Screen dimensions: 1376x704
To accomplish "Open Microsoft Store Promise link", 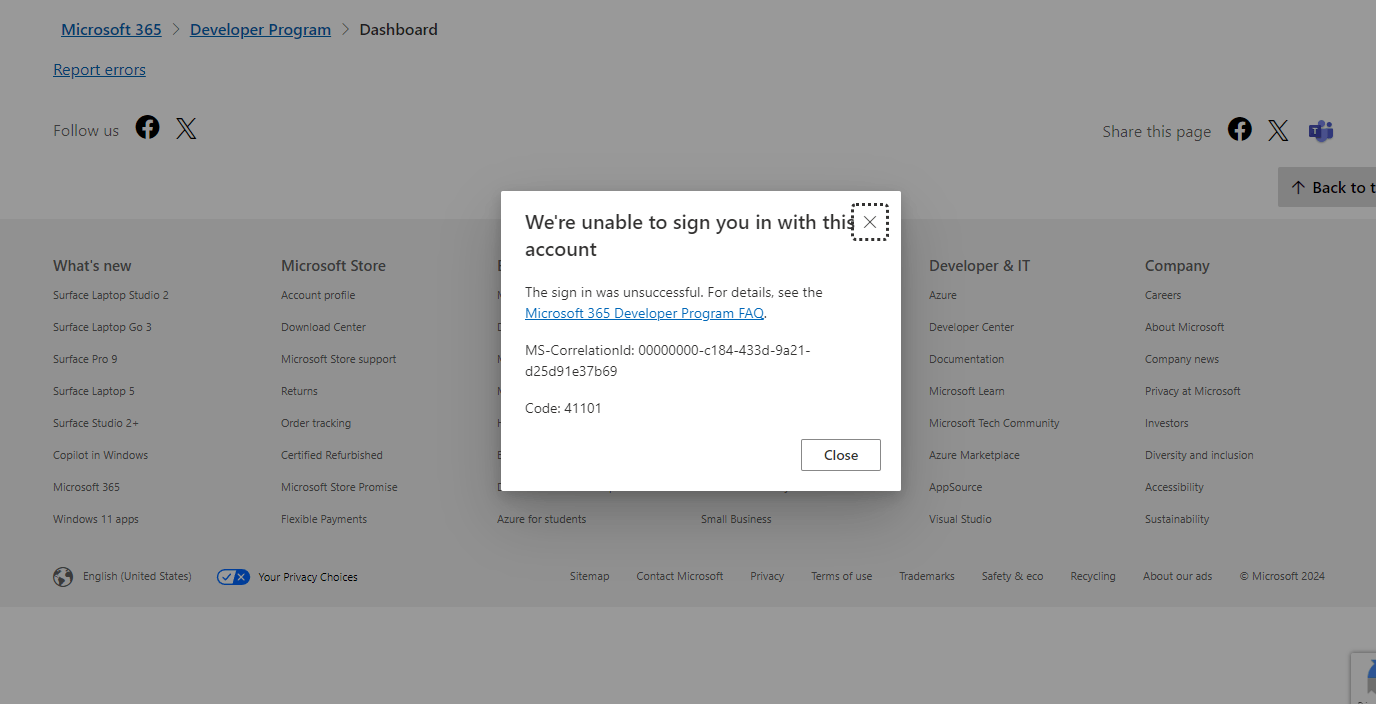I will click(339, 487).
